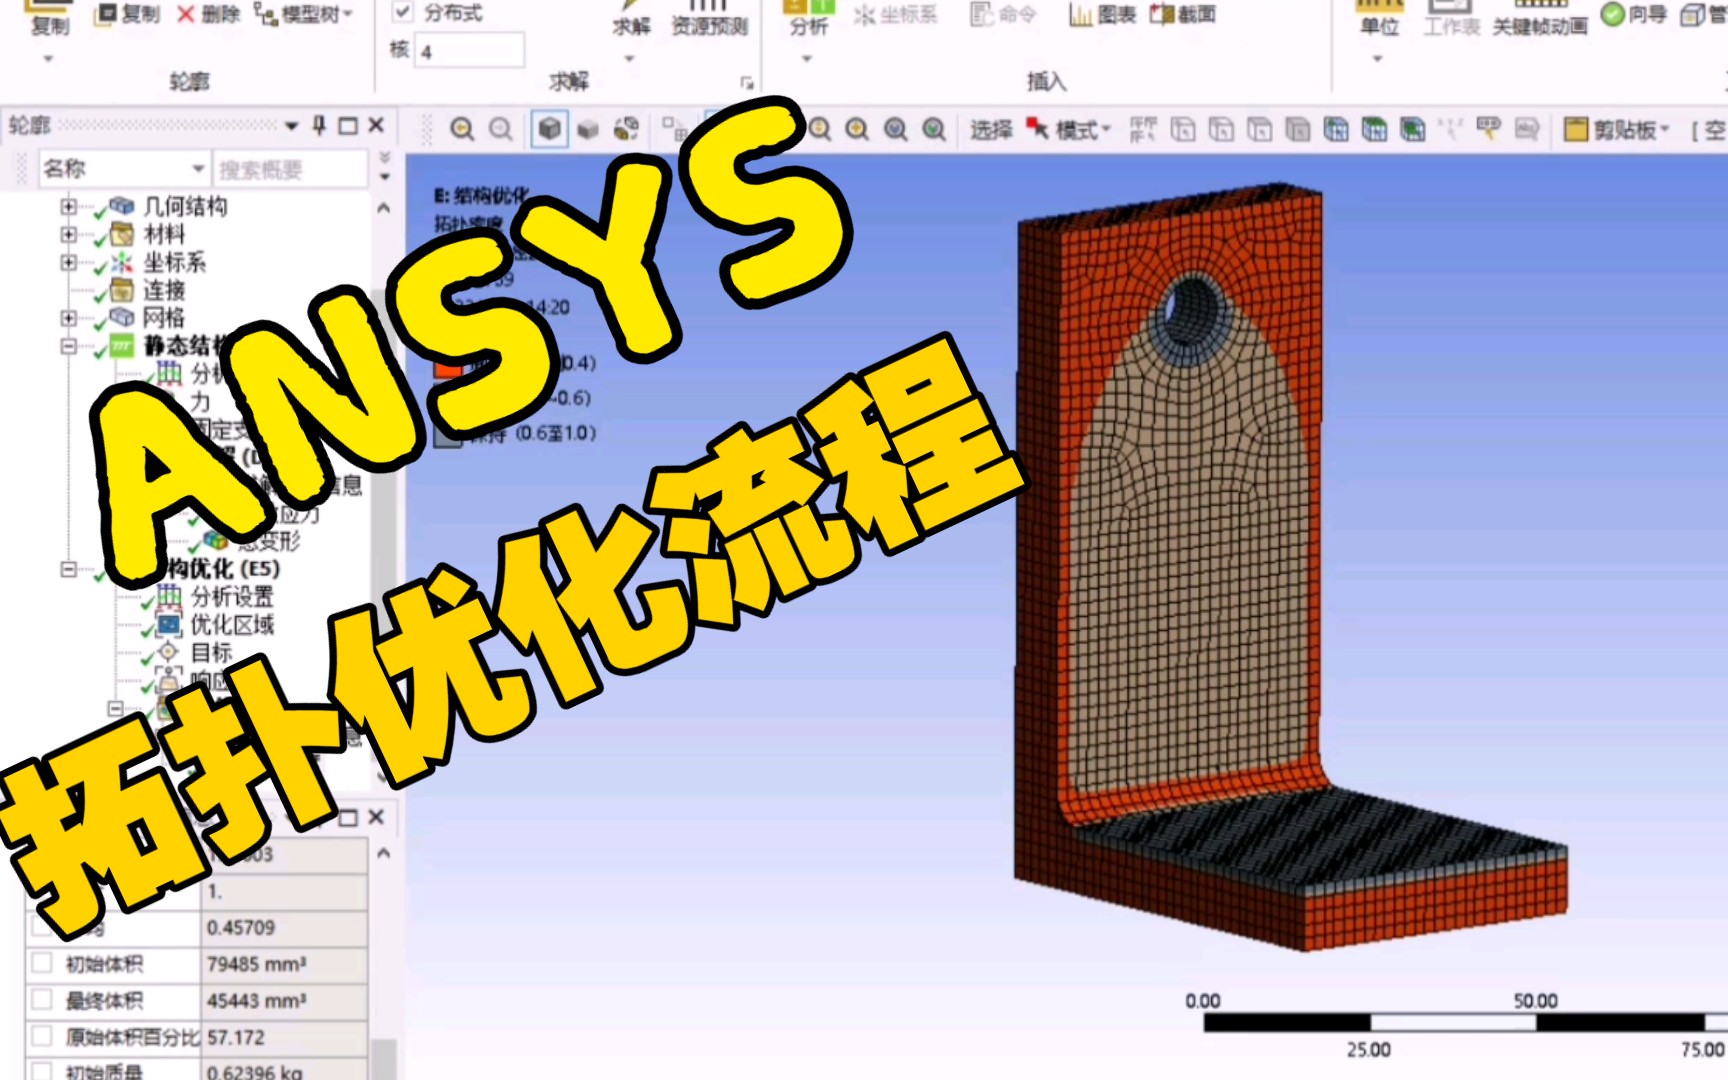Click the multi-body color display icon
The width and height of the screenshot is (1728, 1080).
(x=627, y=129)
